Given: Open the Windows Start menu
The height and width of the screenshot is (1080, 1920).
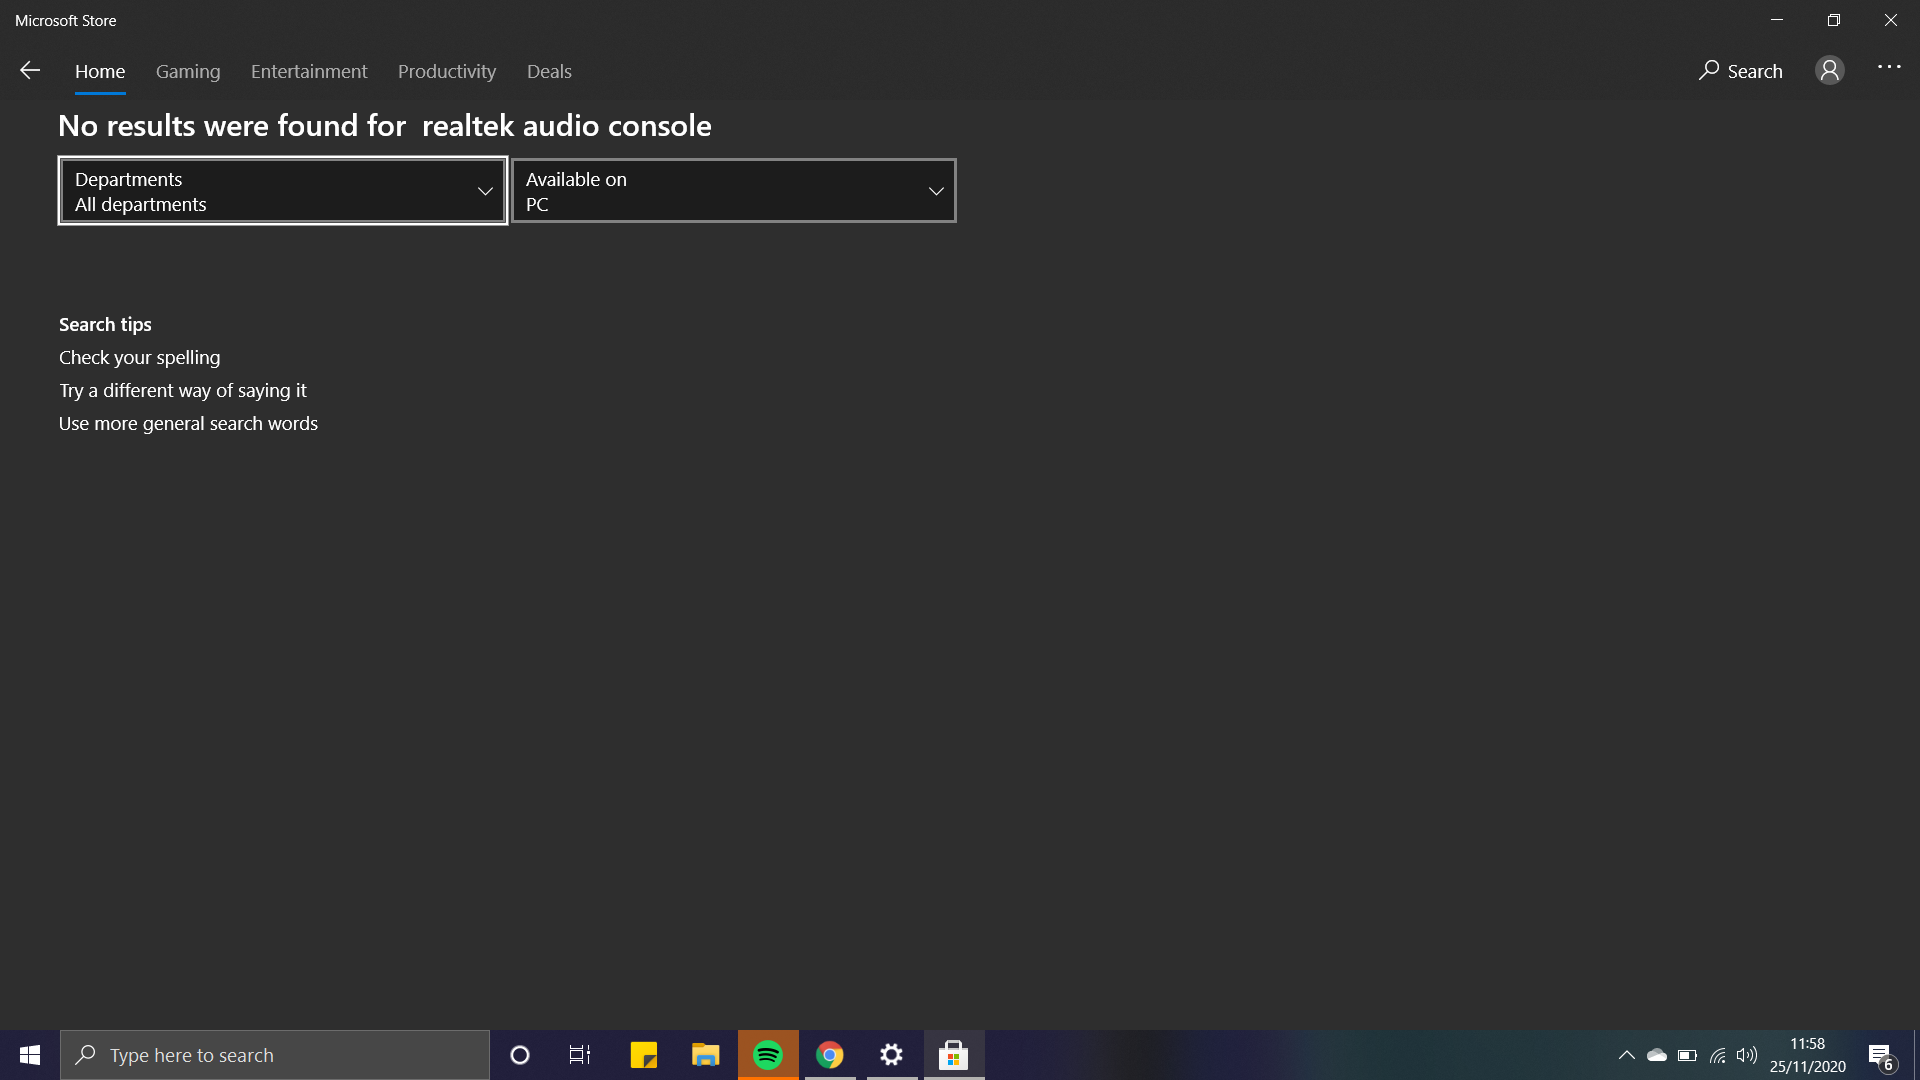Looking at the screenshot, I should click(x=30, y=1055).
